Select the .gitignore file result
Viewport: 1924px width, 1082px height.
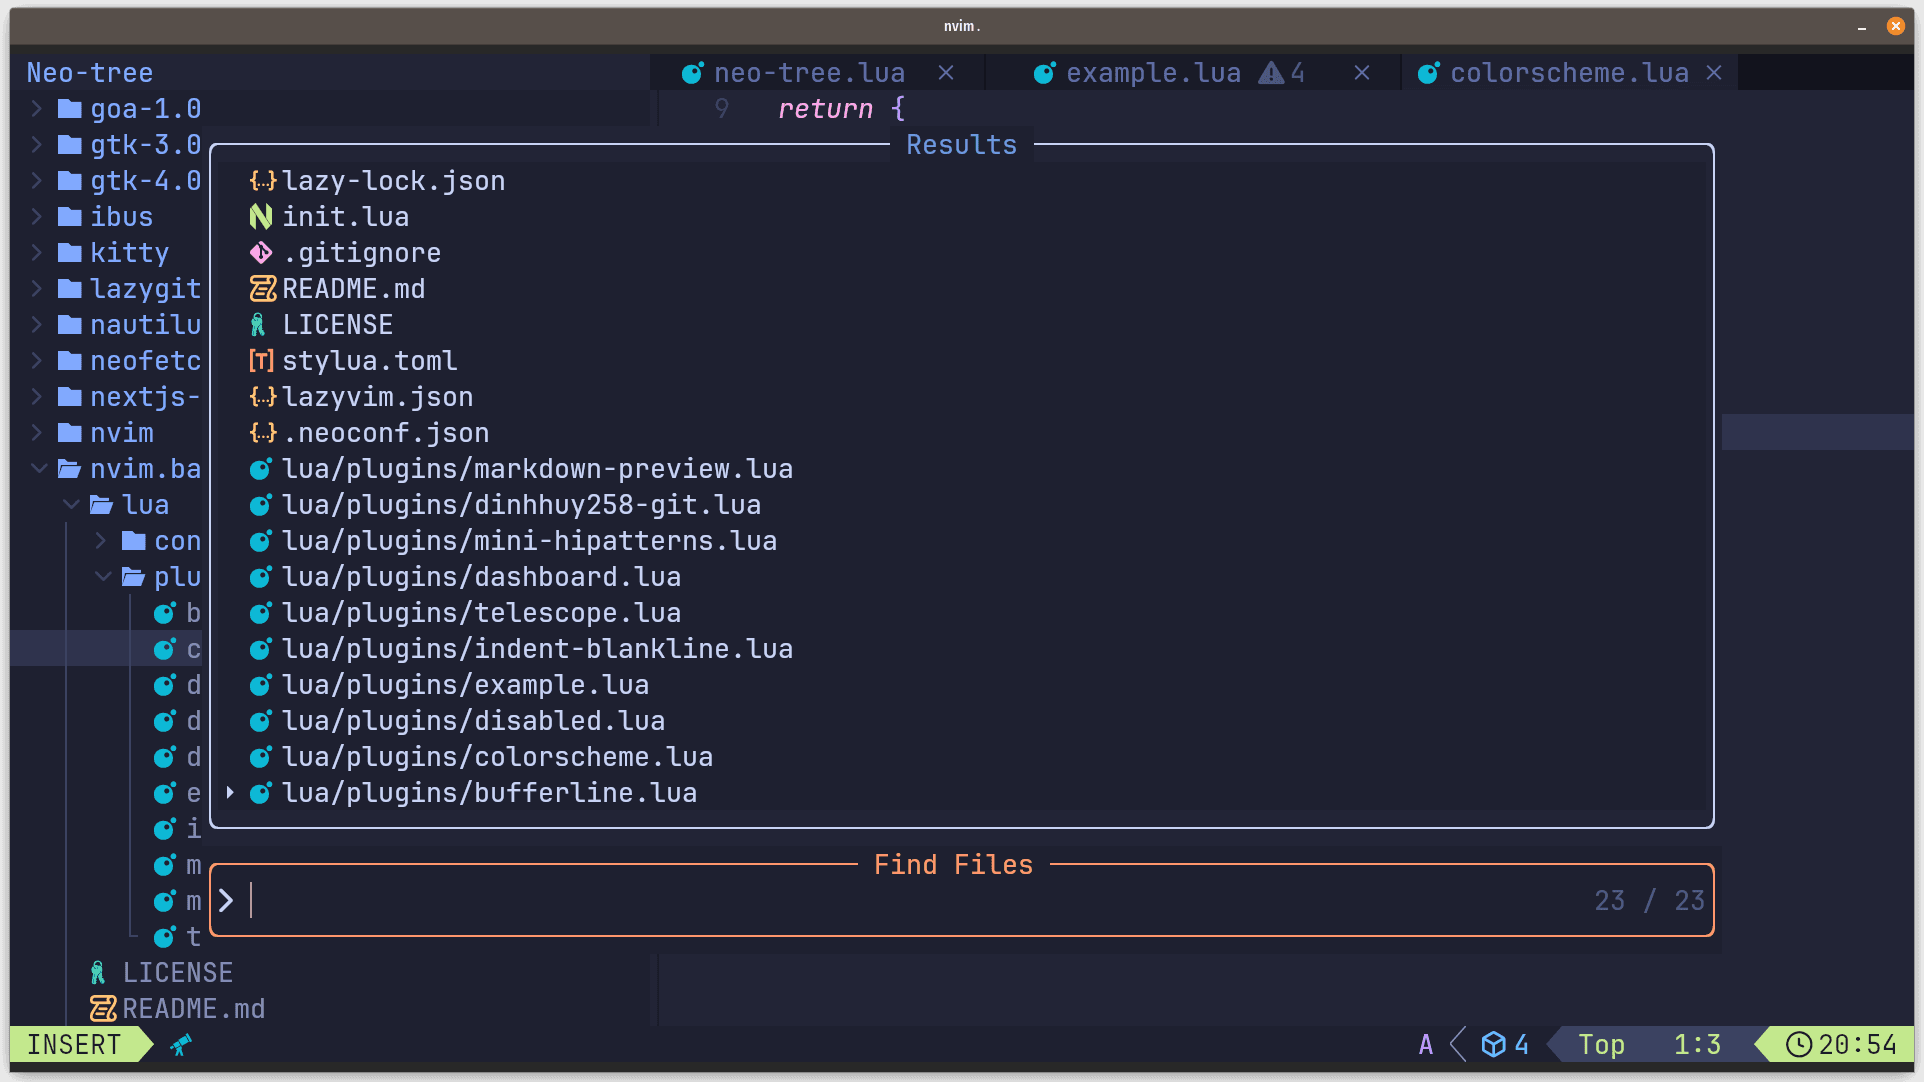361,252
